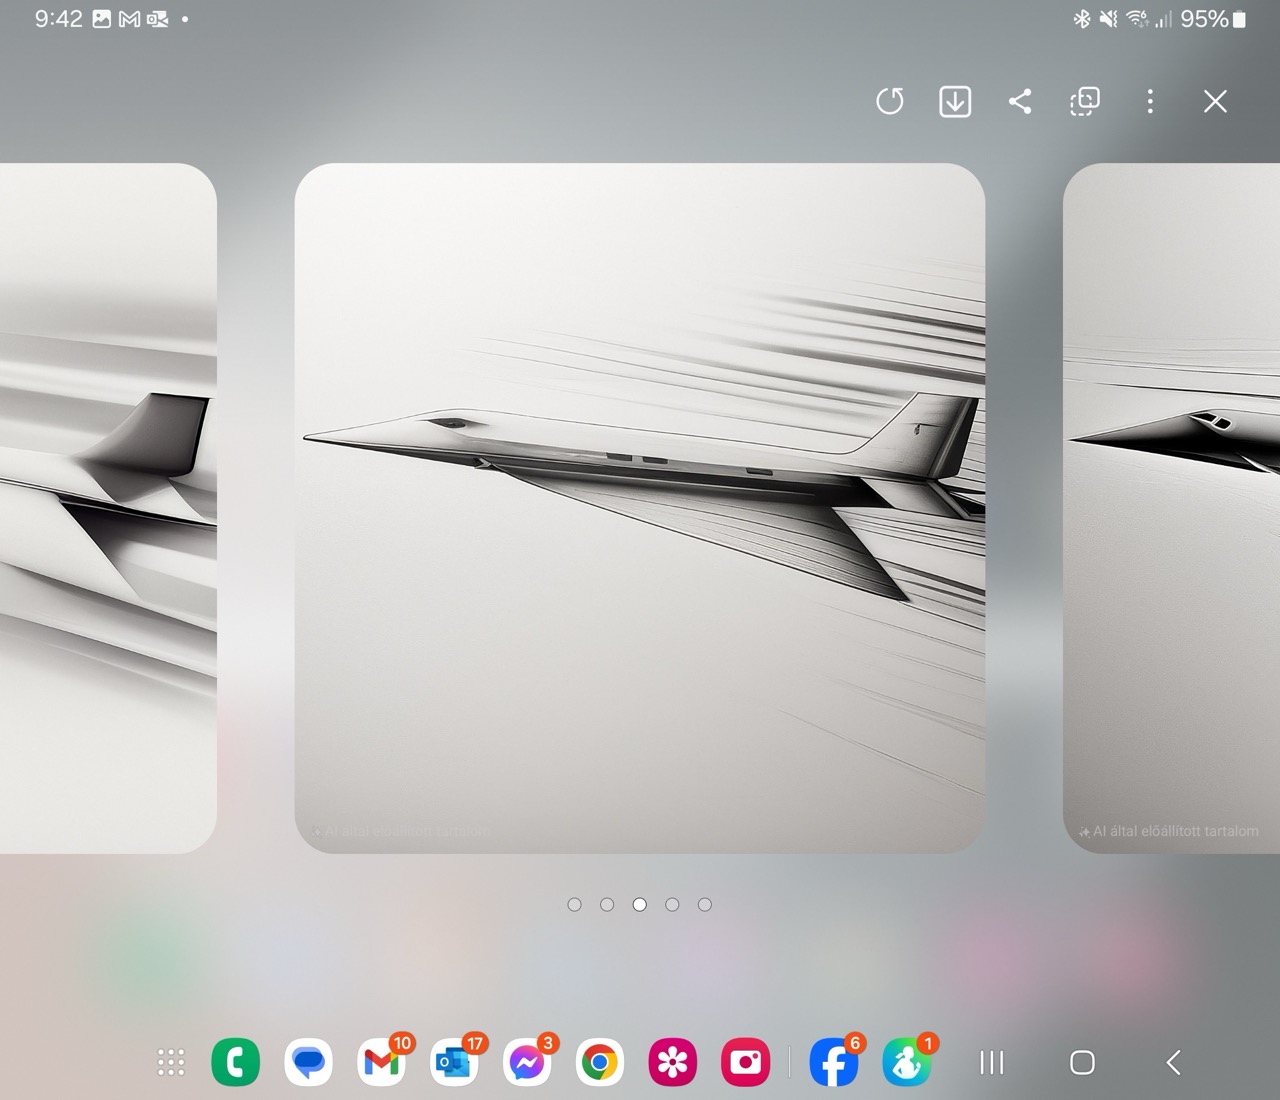1280x1100 pixels.
Task: Open Outlook from the taskbar
Action: pos(454,1062)
